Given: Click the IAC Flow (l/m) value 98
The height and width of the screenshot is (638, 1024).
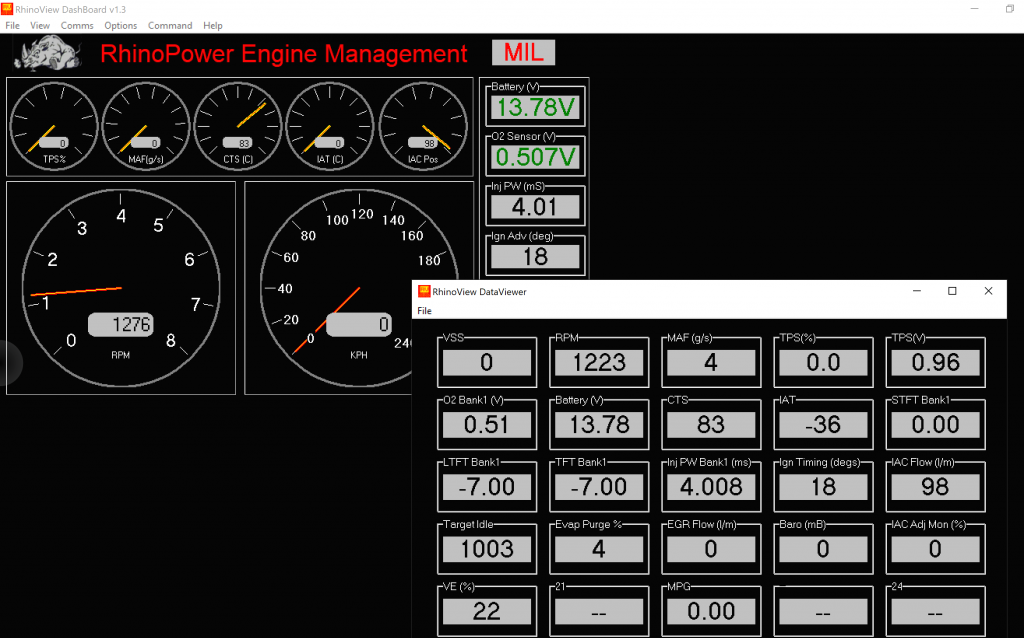Looking at the screenshot, I should tap(935, 486).
